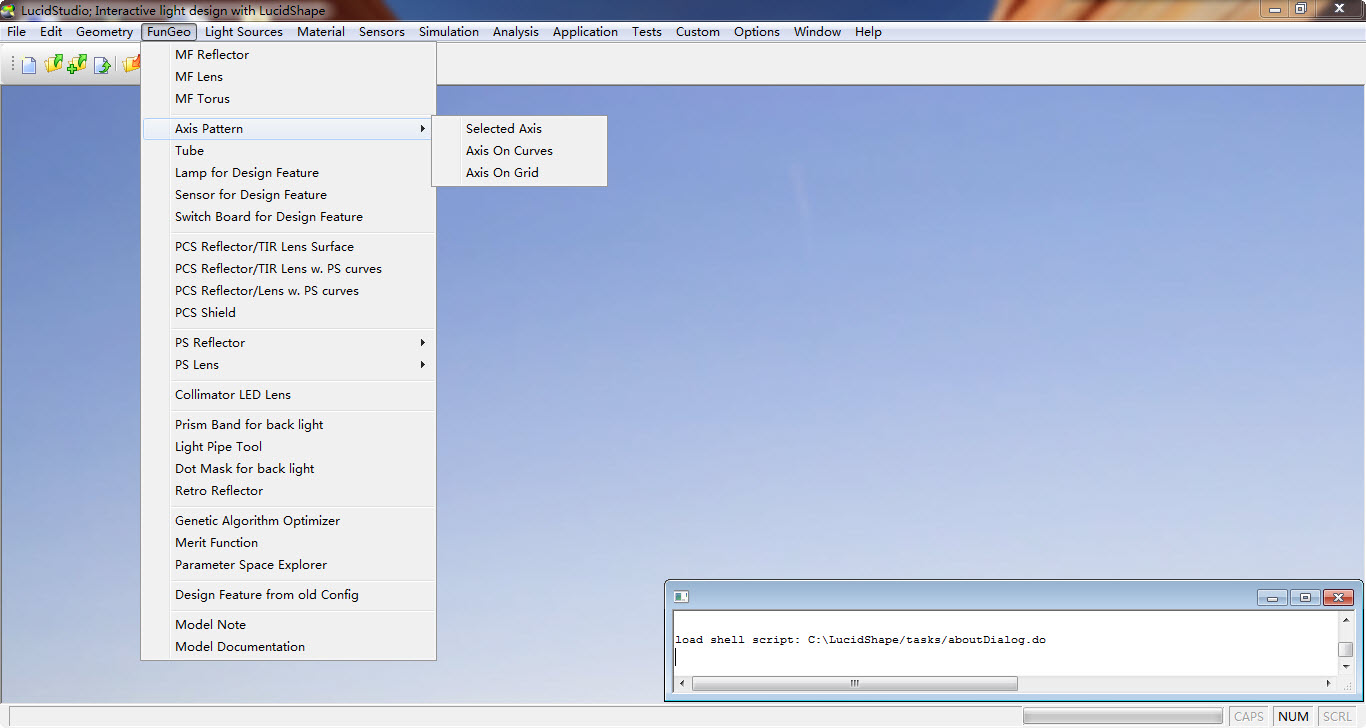Click the console horizontal scrollbar thumb
The image size is (1366, 728).
pyautogui.click(x=855, y=684)
